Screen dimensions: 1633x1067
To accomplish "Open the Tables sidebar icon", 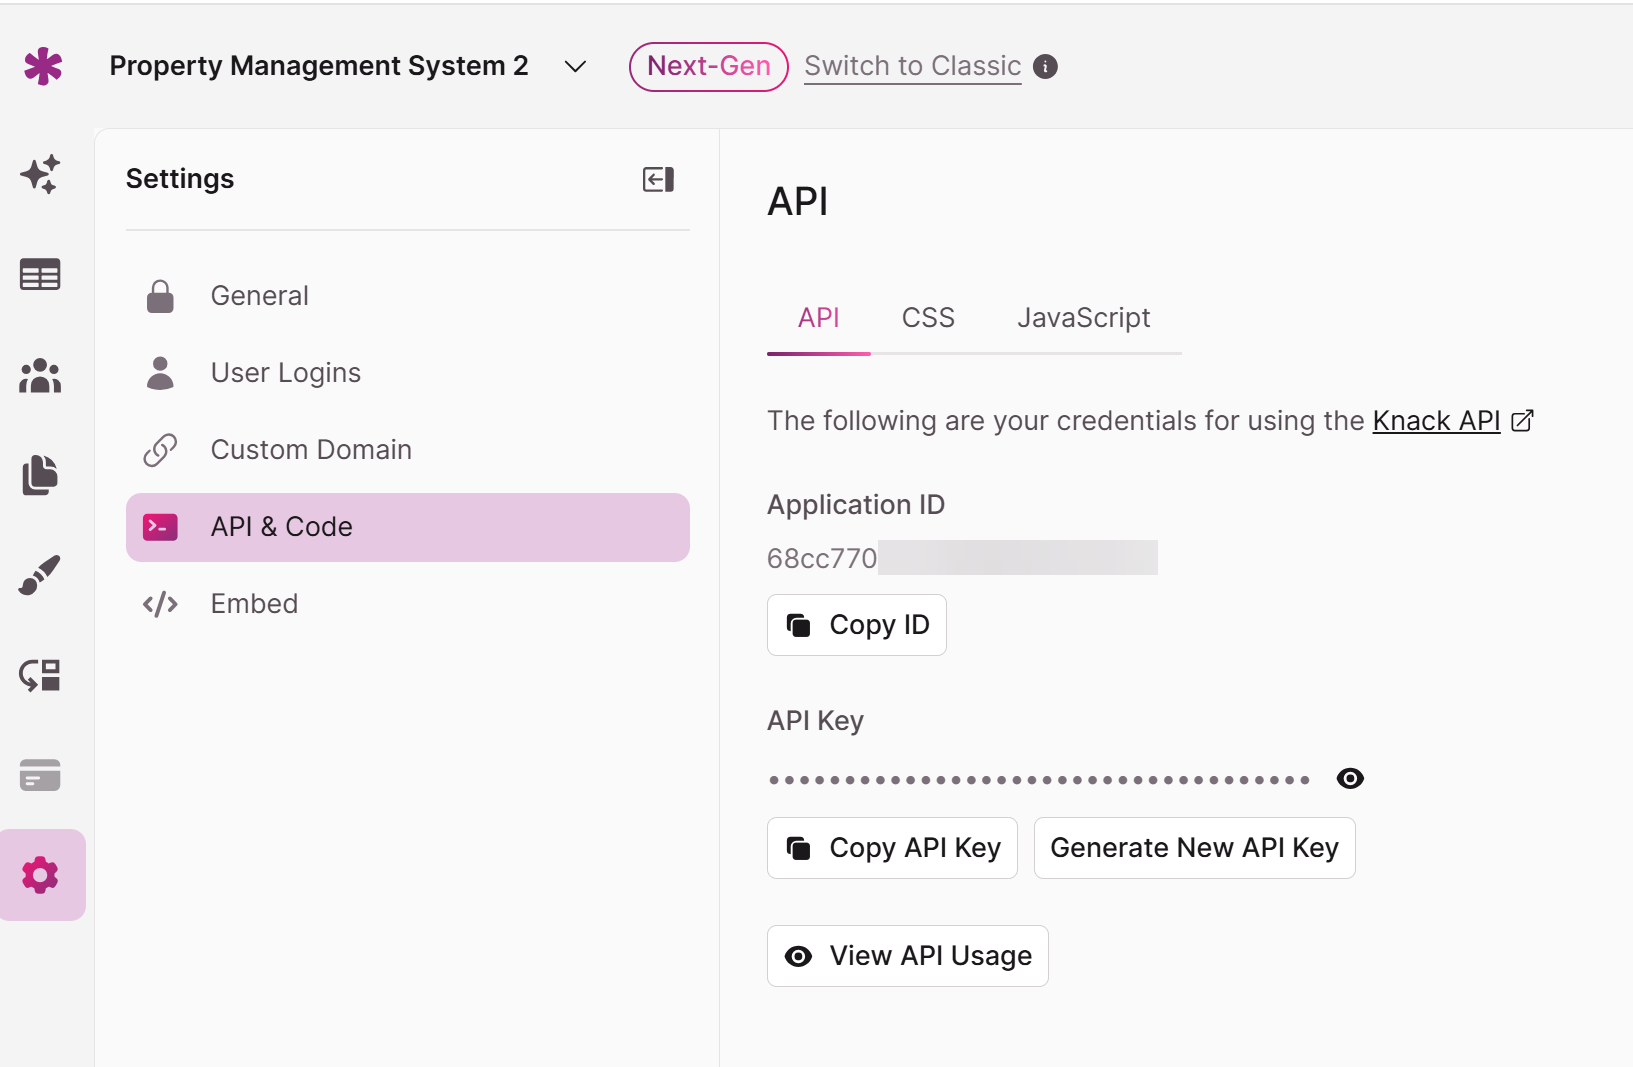I will [40, 275].
